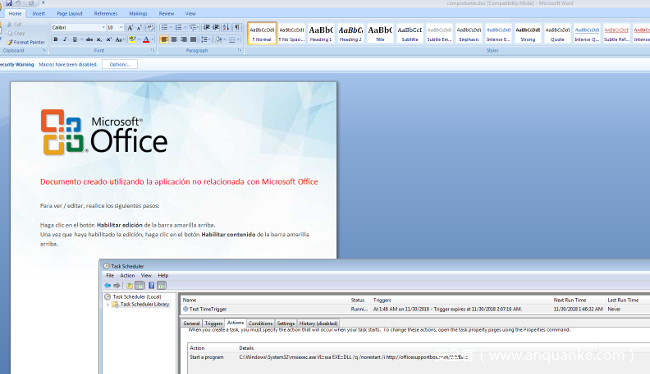Switch to the Page Layout ribbon tab
Viewport: 650px width, 374px height.
point(70,14)
